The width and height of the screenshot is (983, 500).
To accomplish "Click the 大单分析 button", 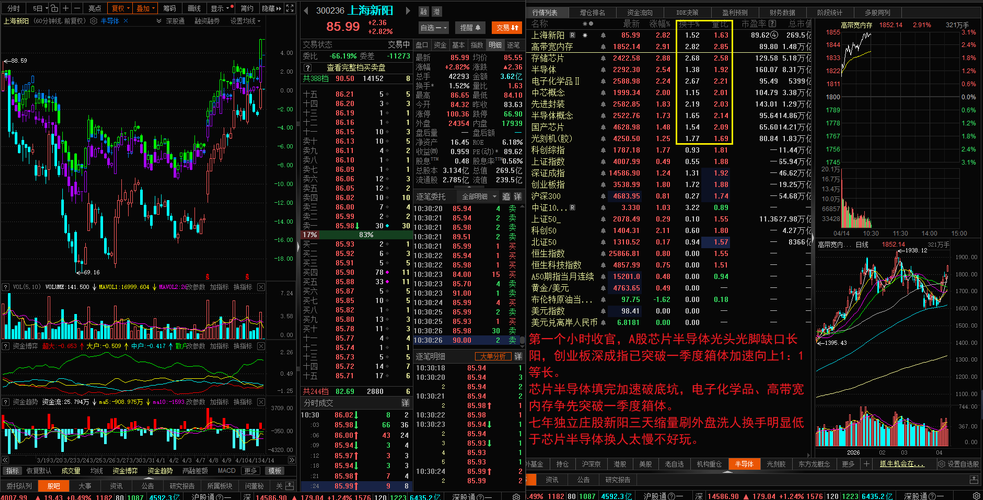I will pyautogui.click(x=493, y=356).
